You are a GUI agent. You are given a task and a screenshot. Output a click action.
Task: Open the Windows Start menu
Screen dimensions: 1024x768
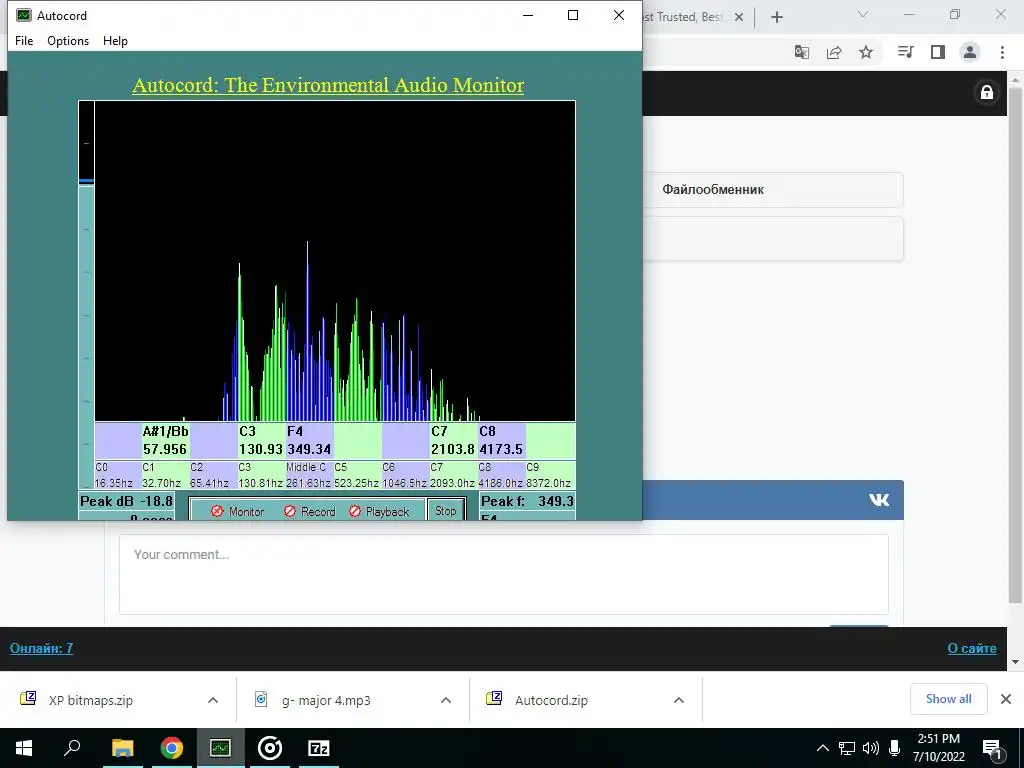click(x=24, y=748)
